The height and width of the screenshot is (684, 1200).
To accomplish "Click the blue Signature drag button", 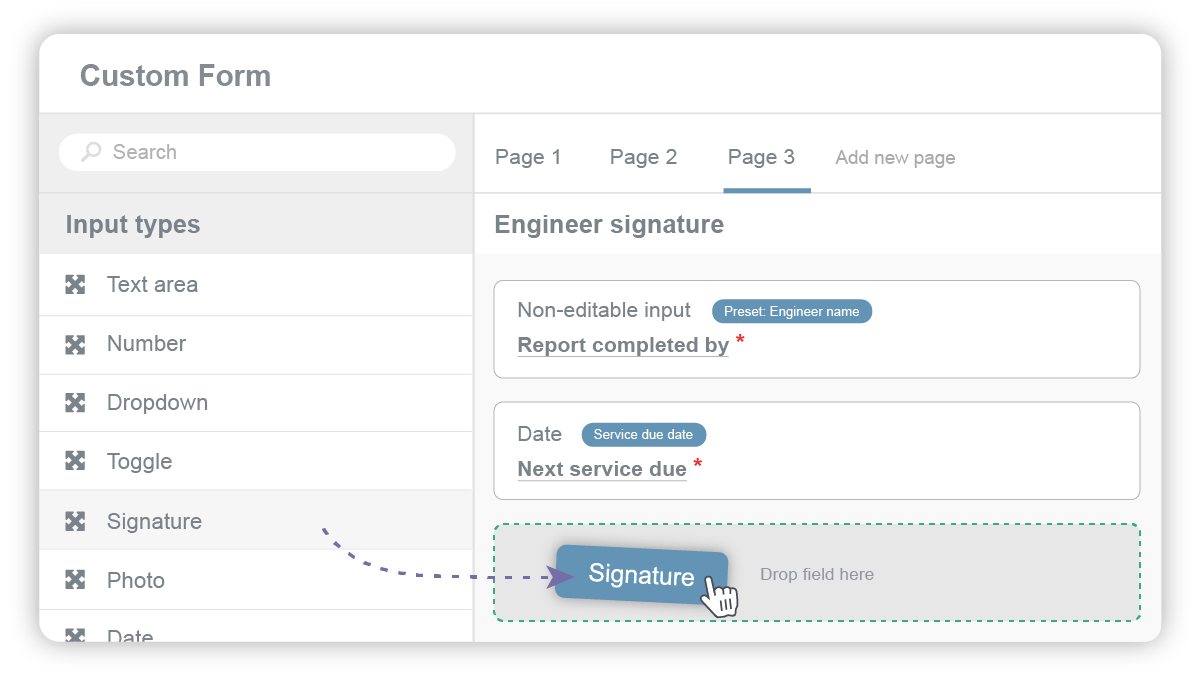I will tap(640, 575).
